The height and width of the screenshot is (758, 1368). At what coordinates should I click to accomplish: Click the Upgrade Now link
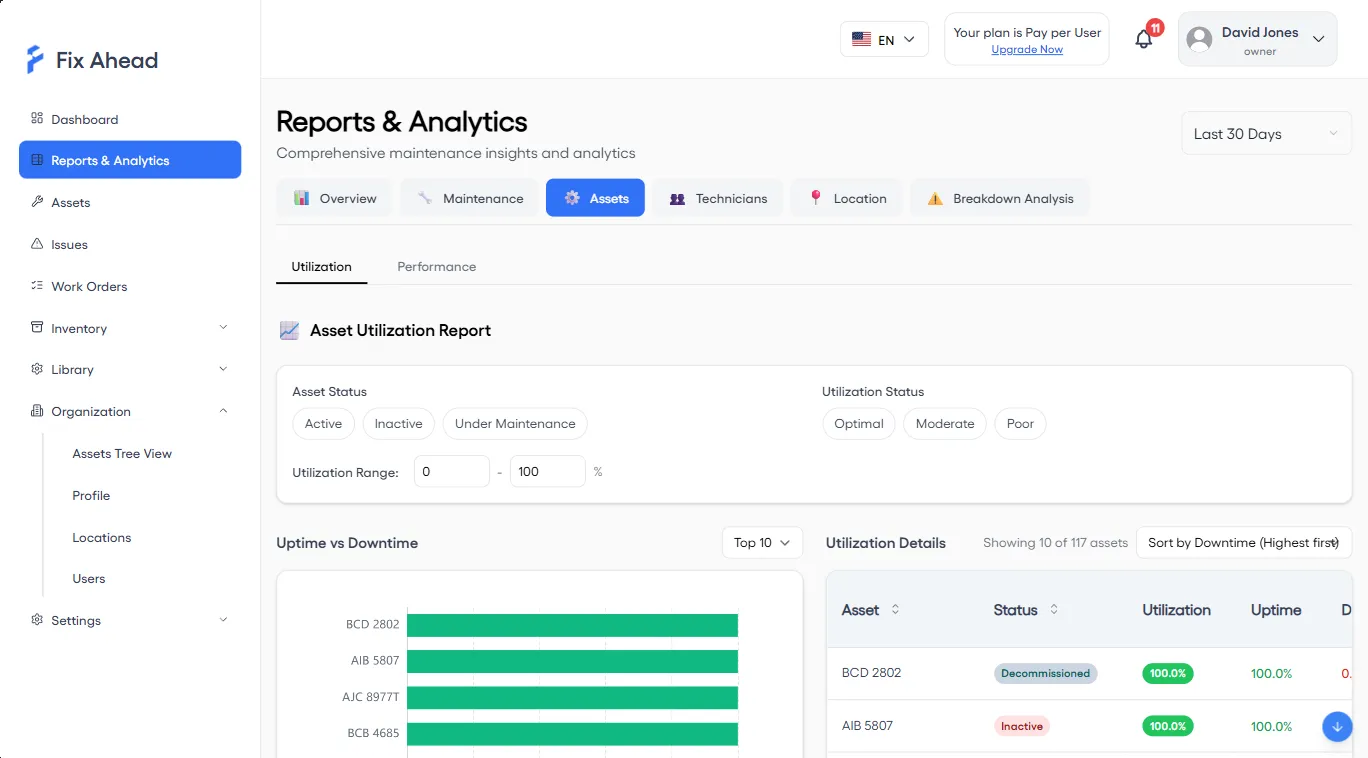coord(1026,49)
